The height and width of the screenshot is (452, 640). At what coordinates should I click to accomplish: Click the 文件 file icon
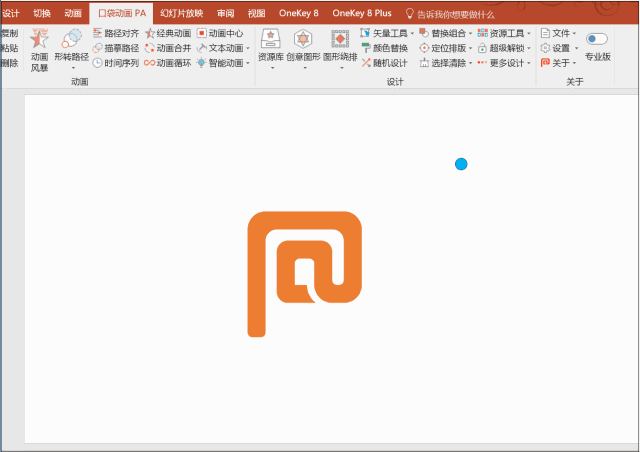pos(545,33)
